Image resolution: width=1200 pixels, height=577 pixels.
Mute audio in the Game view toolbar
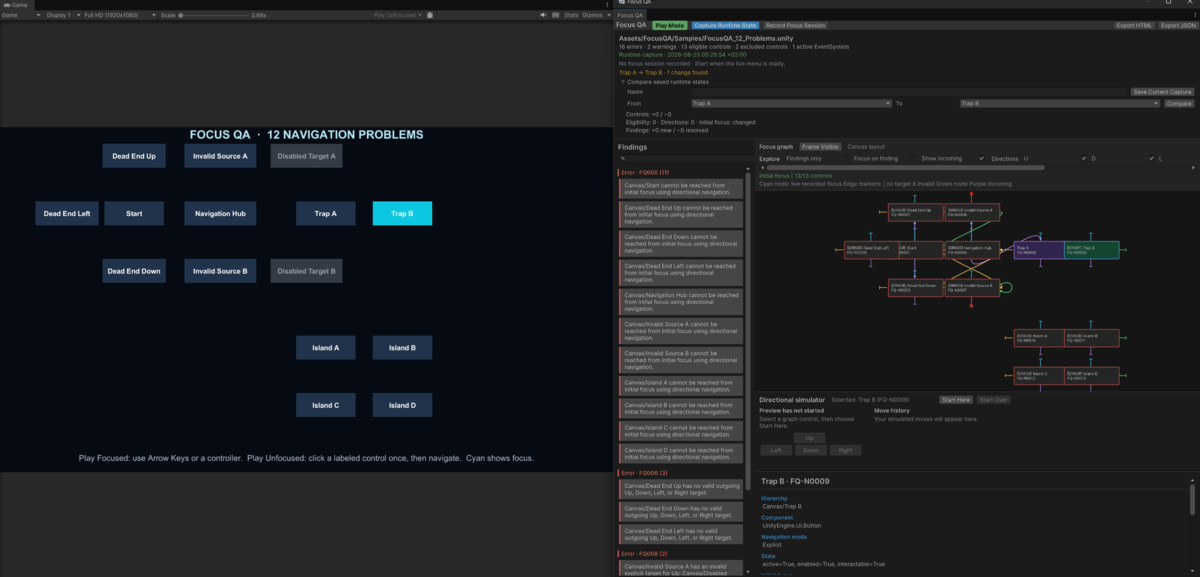pyautogui.click(x=543, y=16)
